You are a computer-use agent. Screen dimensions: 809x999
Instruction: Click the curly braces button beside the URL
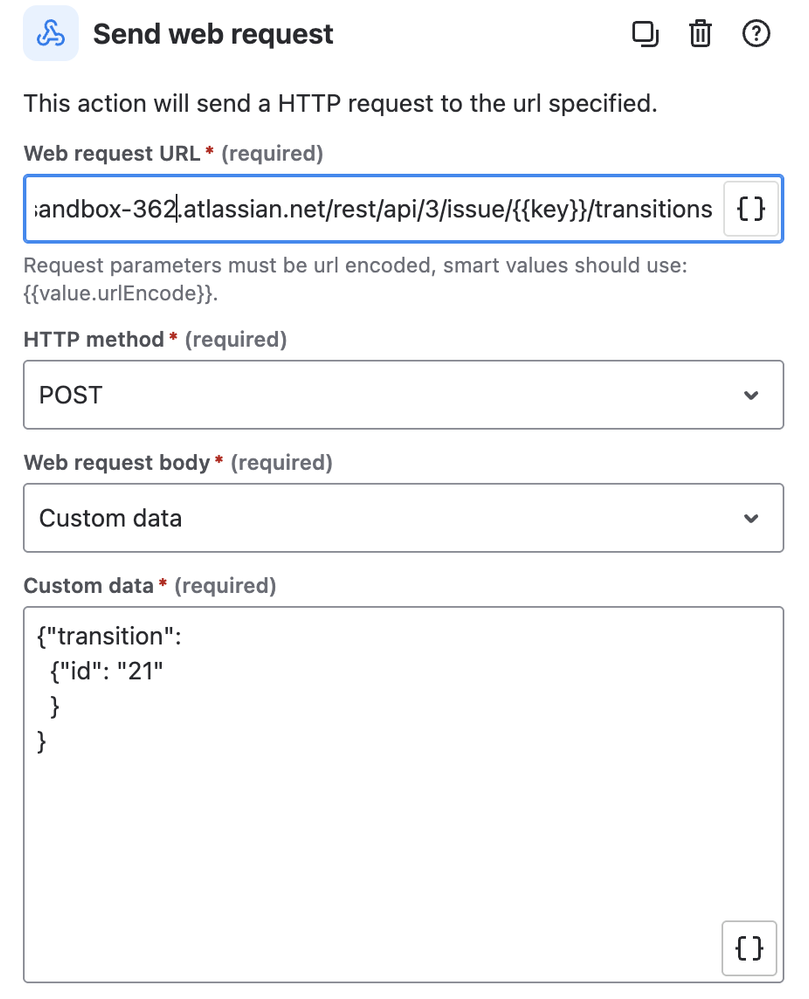[750, 209]
